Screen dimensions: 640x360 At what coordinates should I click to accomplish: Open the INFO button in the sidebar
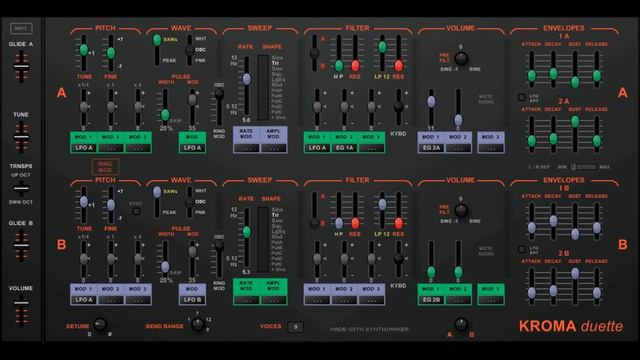(21, 28)
